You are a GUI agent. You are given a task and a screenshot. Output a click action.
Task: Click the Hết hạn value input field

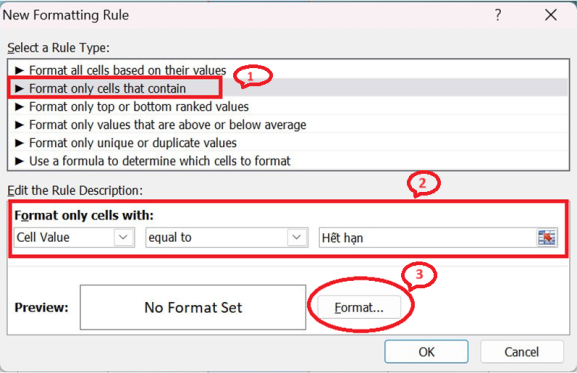[x=428, y=237]
